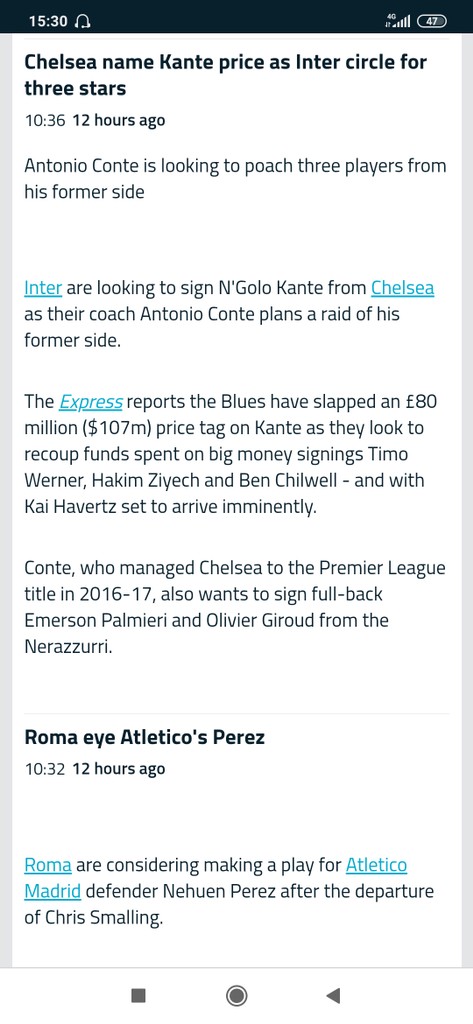Tap the 10:32 article timestamp
This screenshot has height=1024, width=473.
coord(44,769)
